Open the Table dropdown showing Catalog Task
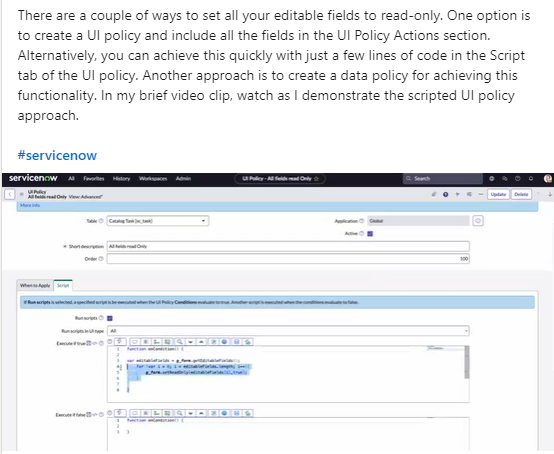This screenshot has height=454, width=554. click(158, 221)
